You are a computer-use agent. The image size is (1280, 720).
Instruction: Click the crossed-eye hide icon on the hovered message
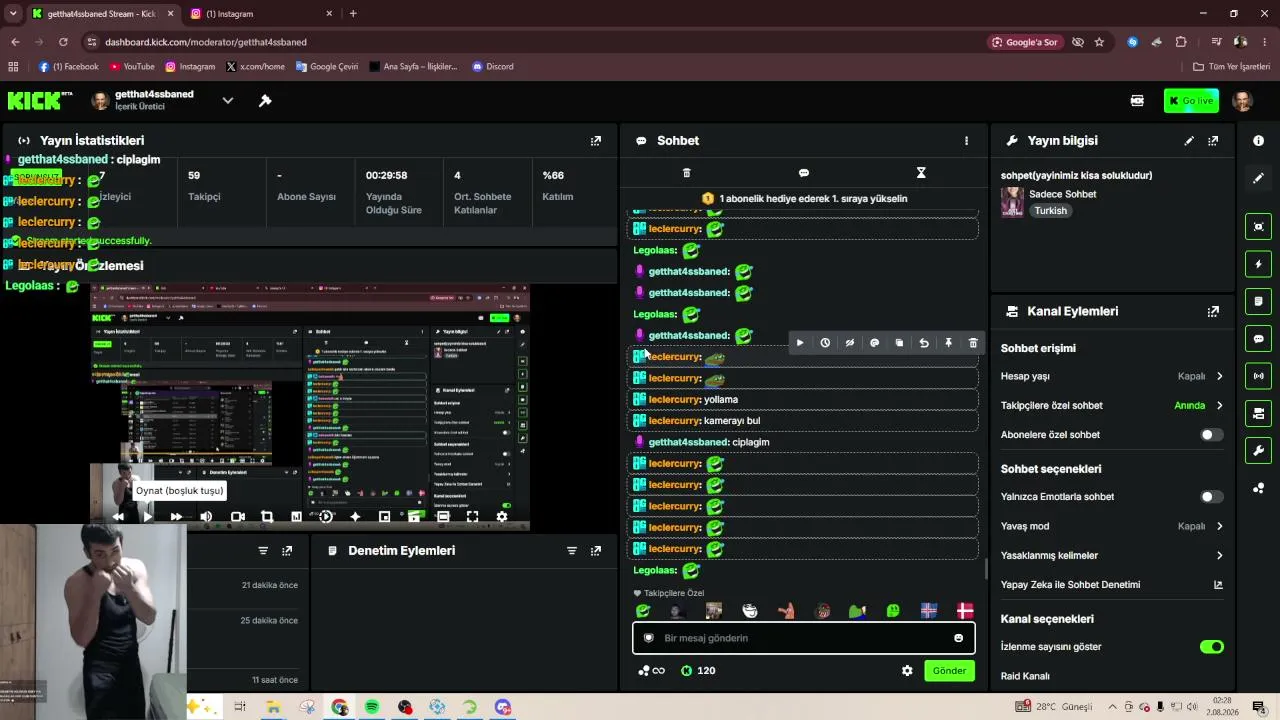(850, 343)
